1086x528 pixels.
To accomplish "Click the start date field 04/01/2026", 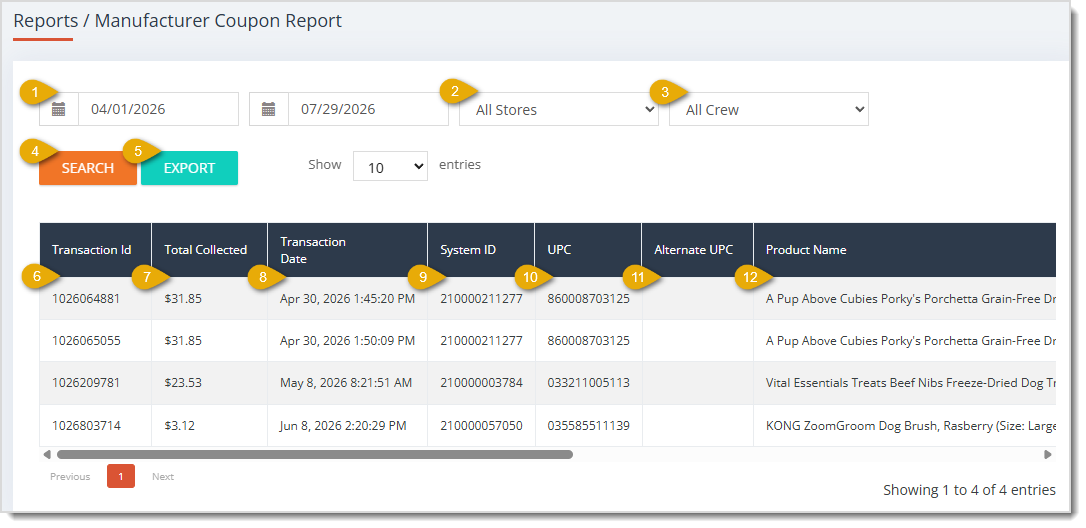I will pyautogui.click(x=159, y=109).
